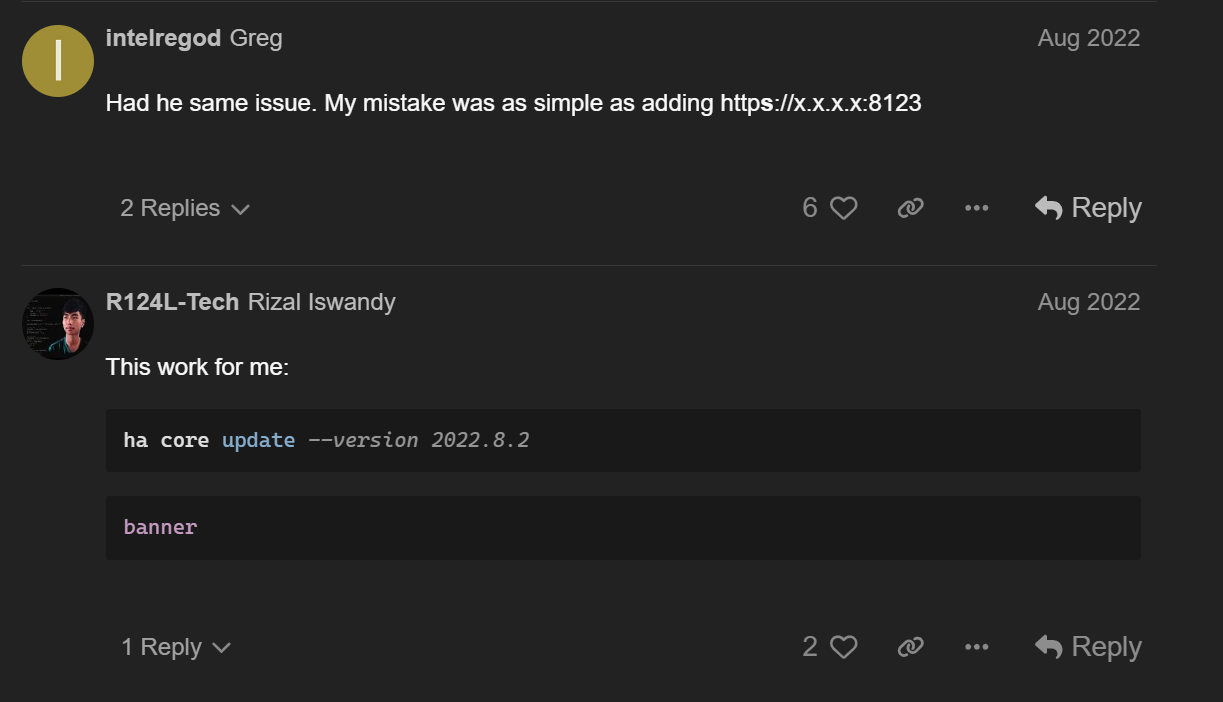The image size is (1223, 702).
Task: Click Aug 2022 date on intelregod's post
Action: (1088, 38)
